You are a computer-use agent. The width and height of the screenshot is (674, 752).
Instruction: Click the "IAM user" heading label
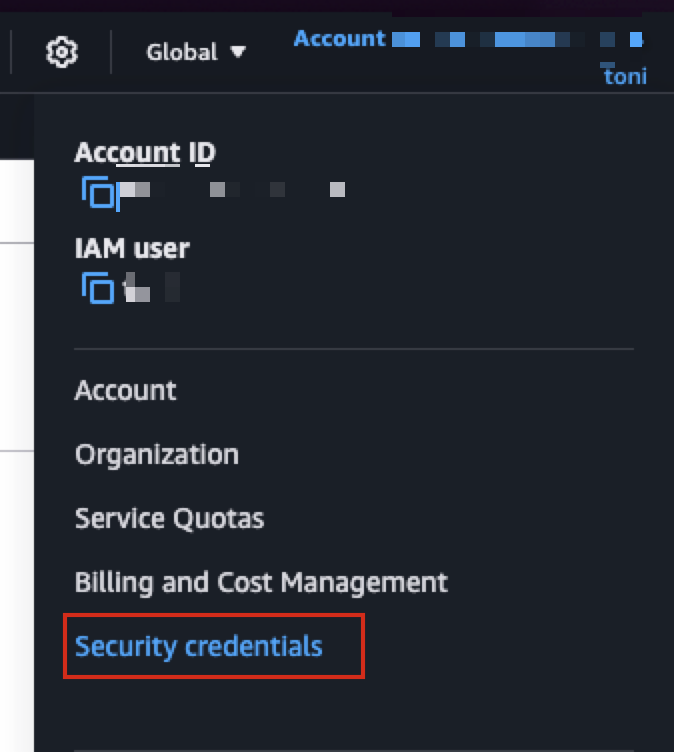tap(132, 248)
